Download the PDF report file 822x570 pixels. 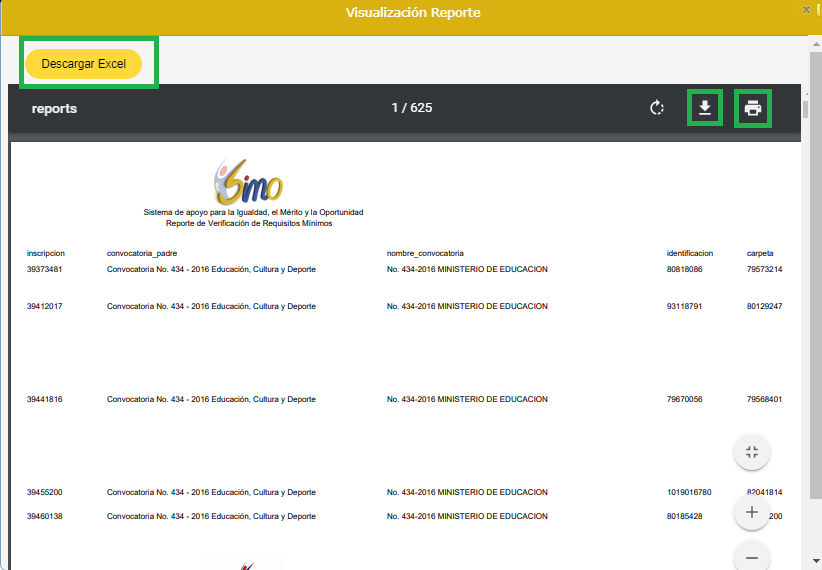coord(705,108)
